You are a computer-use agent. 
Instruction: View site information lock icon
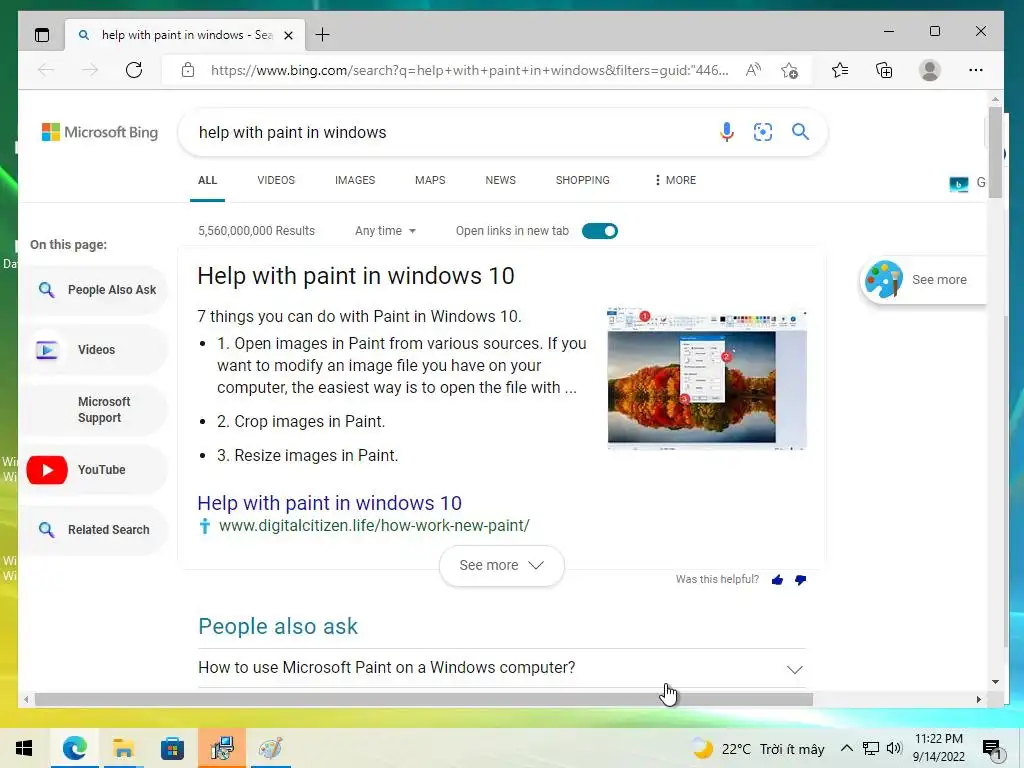pos(188,70)
